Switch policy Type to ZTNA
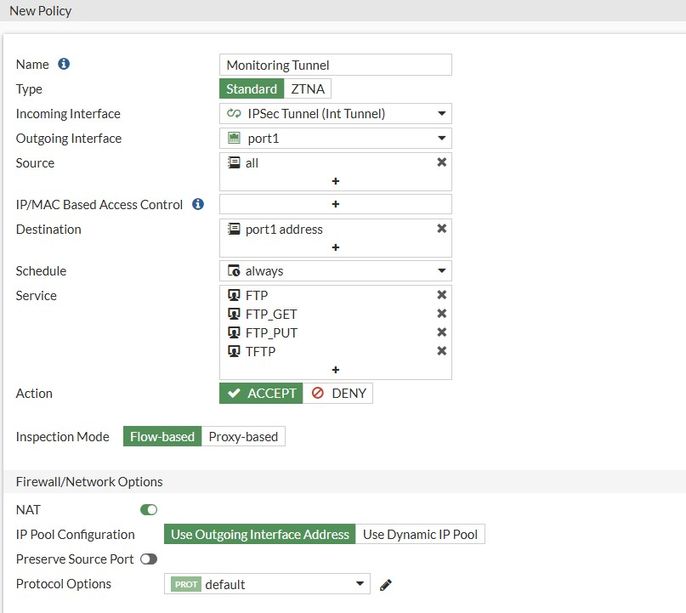686x613 pixels. pyautogui.click(x=307, y=89)
